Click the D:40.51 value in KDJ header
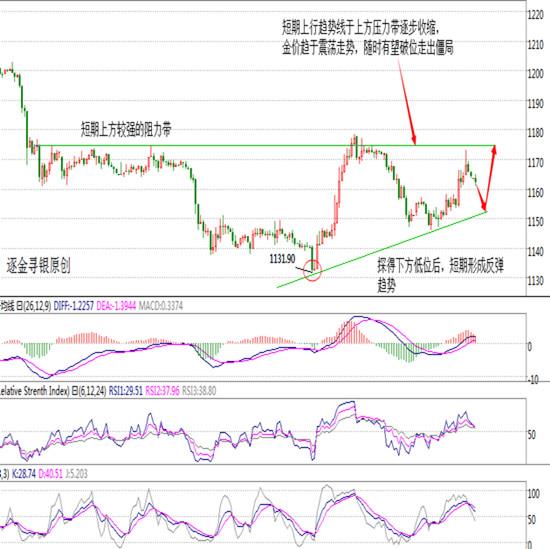The width and height of the screenshot is (550, 549). [x=51, y=474]
